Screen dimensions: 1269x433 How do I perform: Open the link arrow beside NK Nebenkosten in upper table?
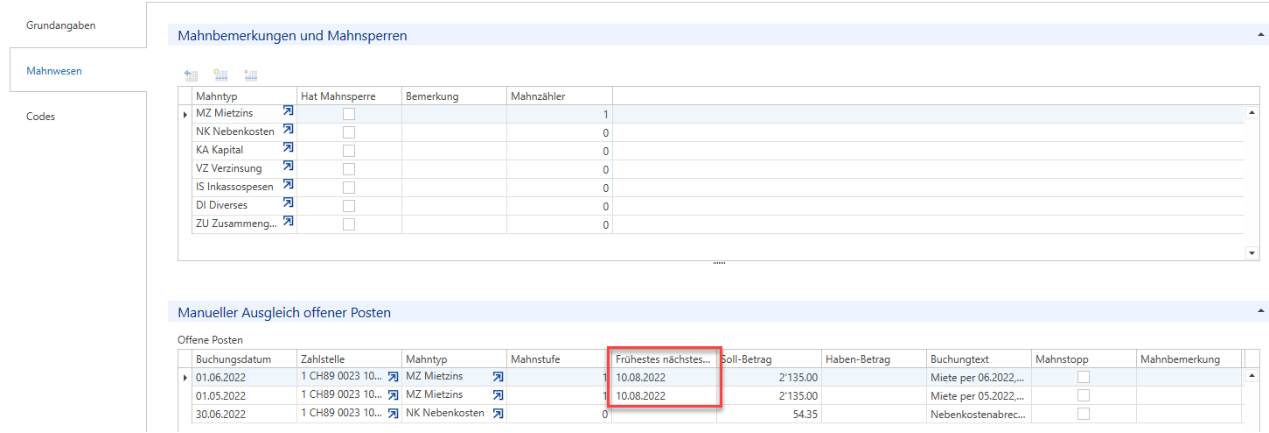(x=288, y=131)
